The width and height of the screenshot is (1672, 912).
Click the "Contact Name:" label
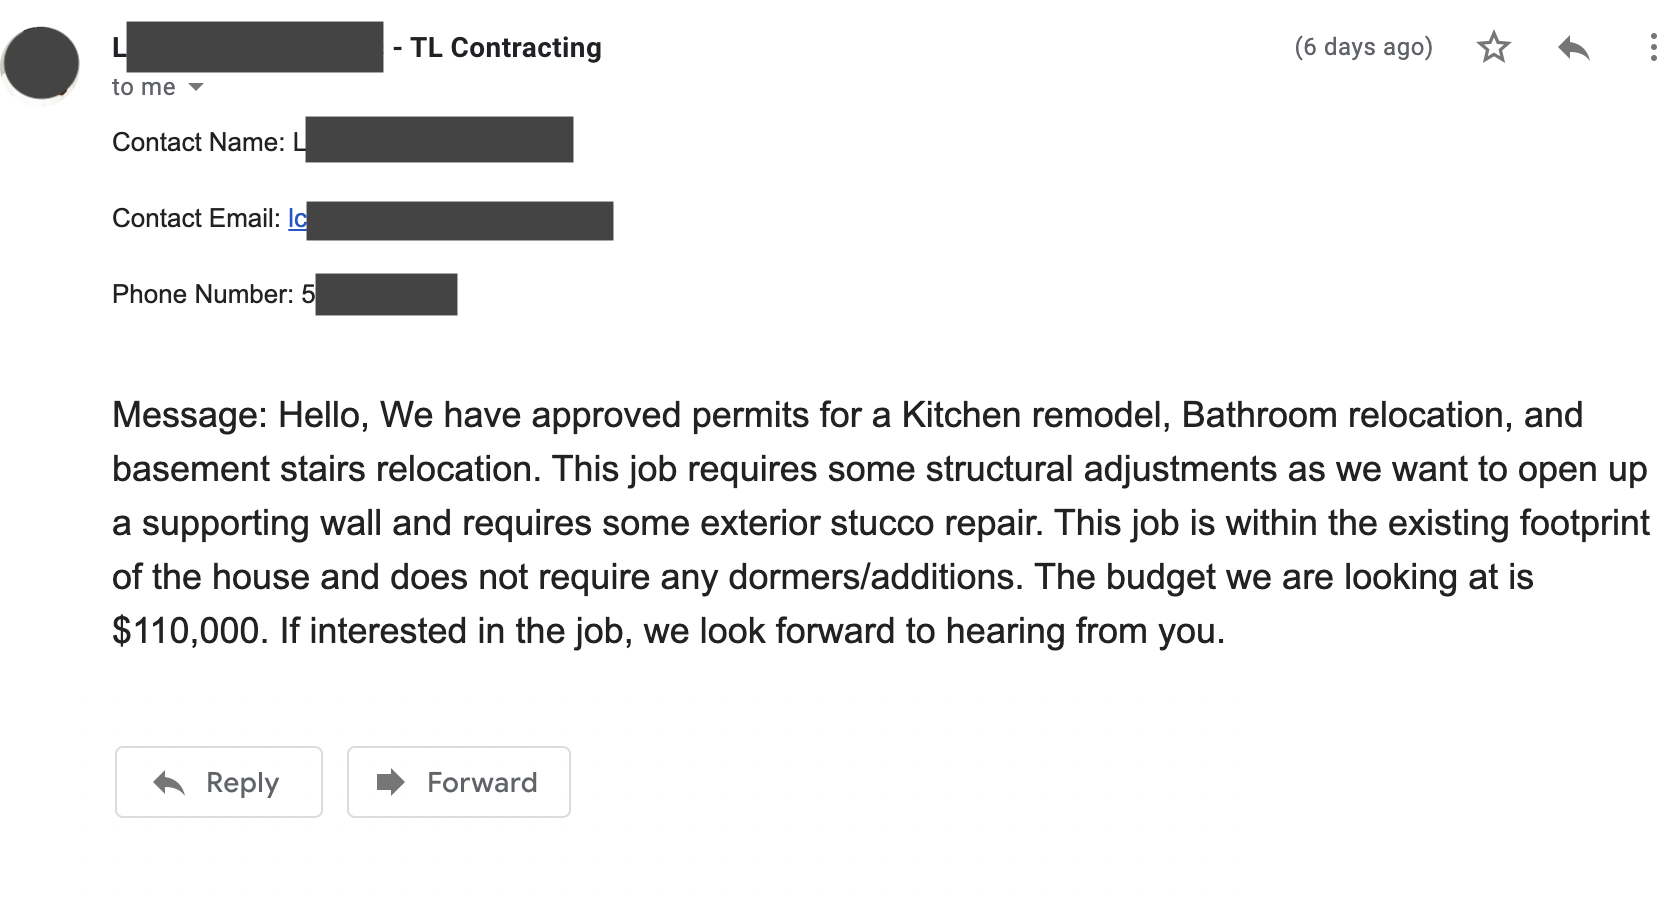coord(198,143)
